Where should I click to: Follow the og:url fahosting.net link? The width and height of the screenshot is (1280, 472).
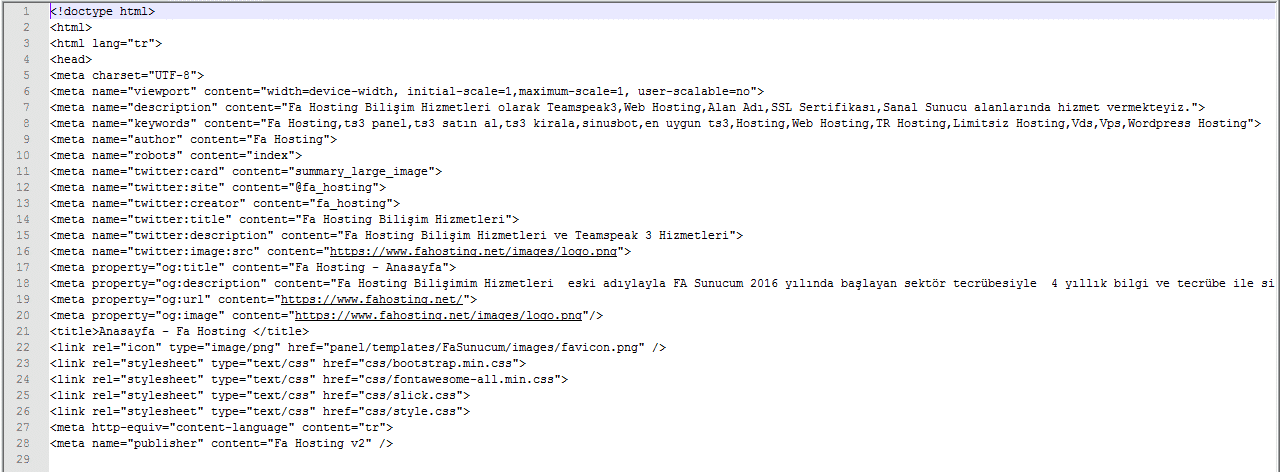372,299
